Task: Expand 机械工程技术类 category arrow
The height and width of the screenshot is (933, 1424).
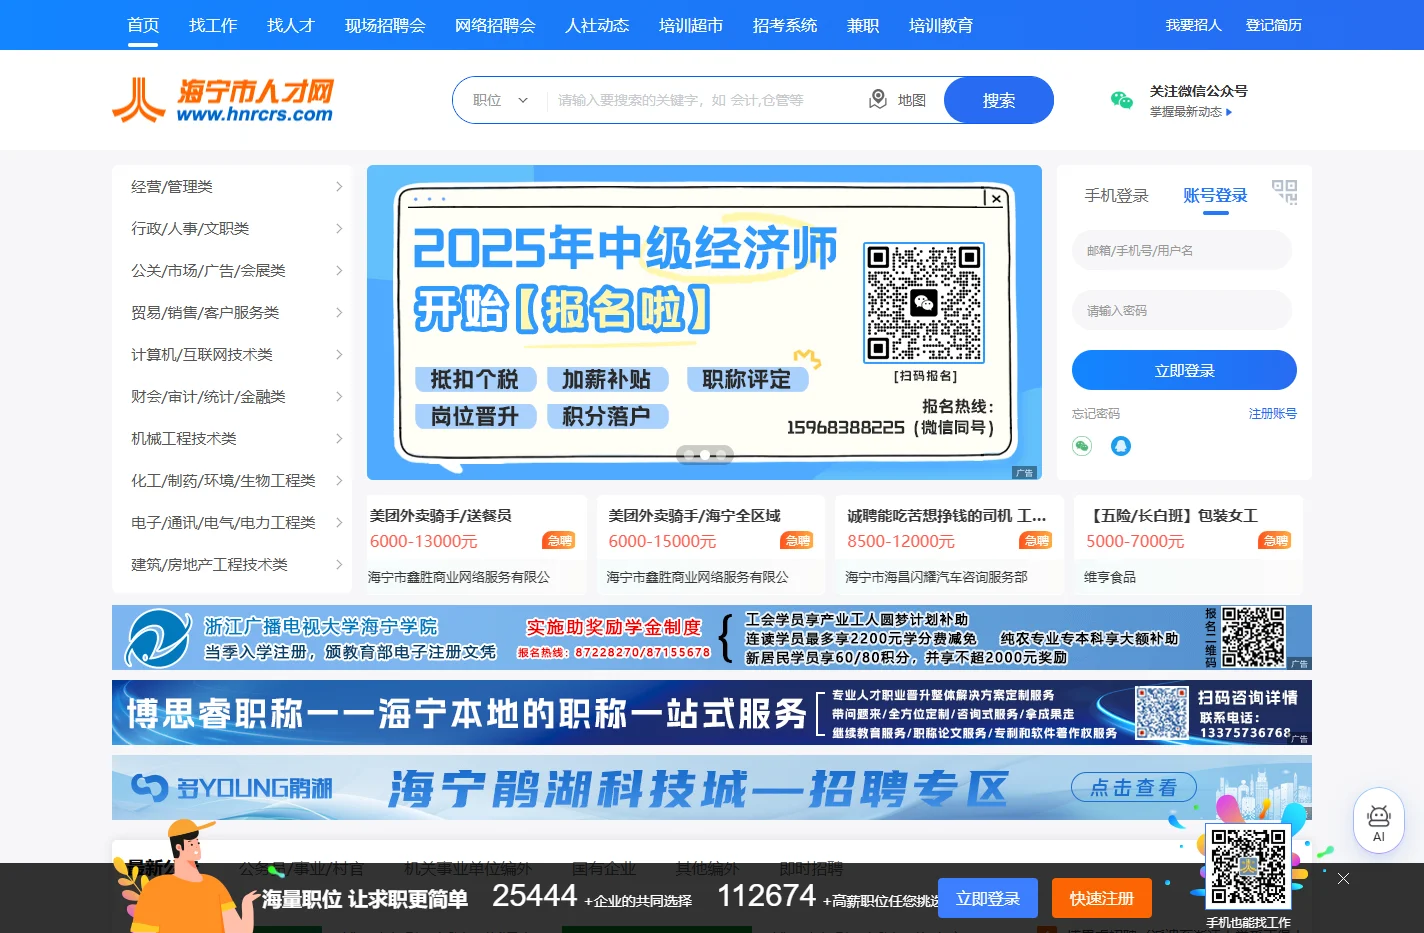Action: pyautogui.click(x=339, y=439)
